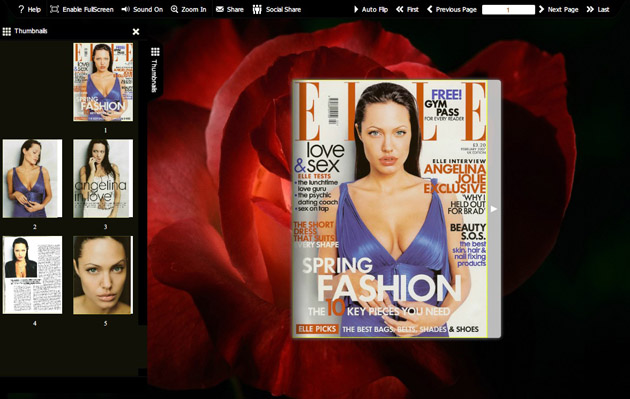Select page 2 thumbnail
The width and height of the screenshot is (630, 399).
click(33, 178)
